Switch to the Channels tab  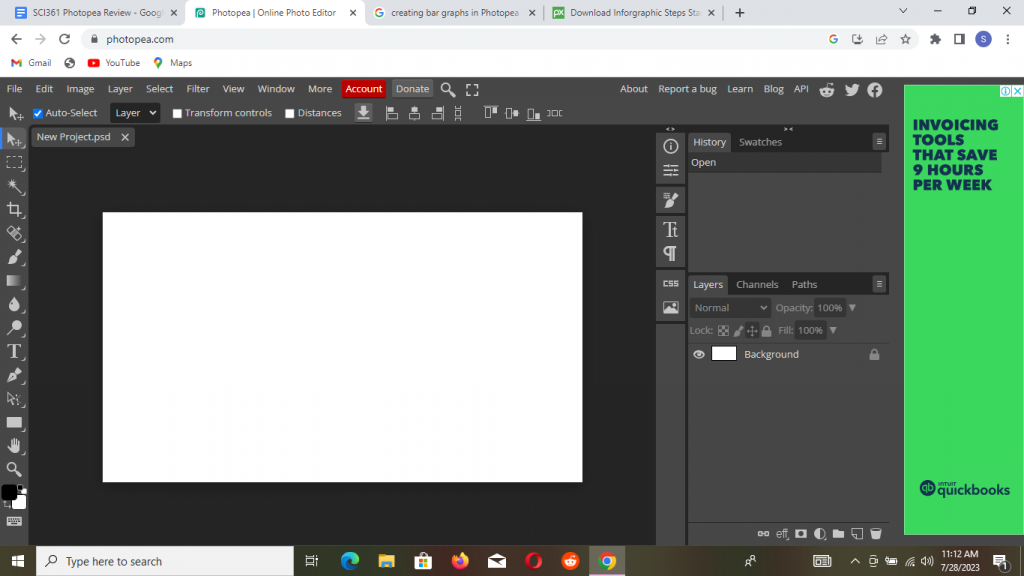pyautogui.click(x=757, y=285)
